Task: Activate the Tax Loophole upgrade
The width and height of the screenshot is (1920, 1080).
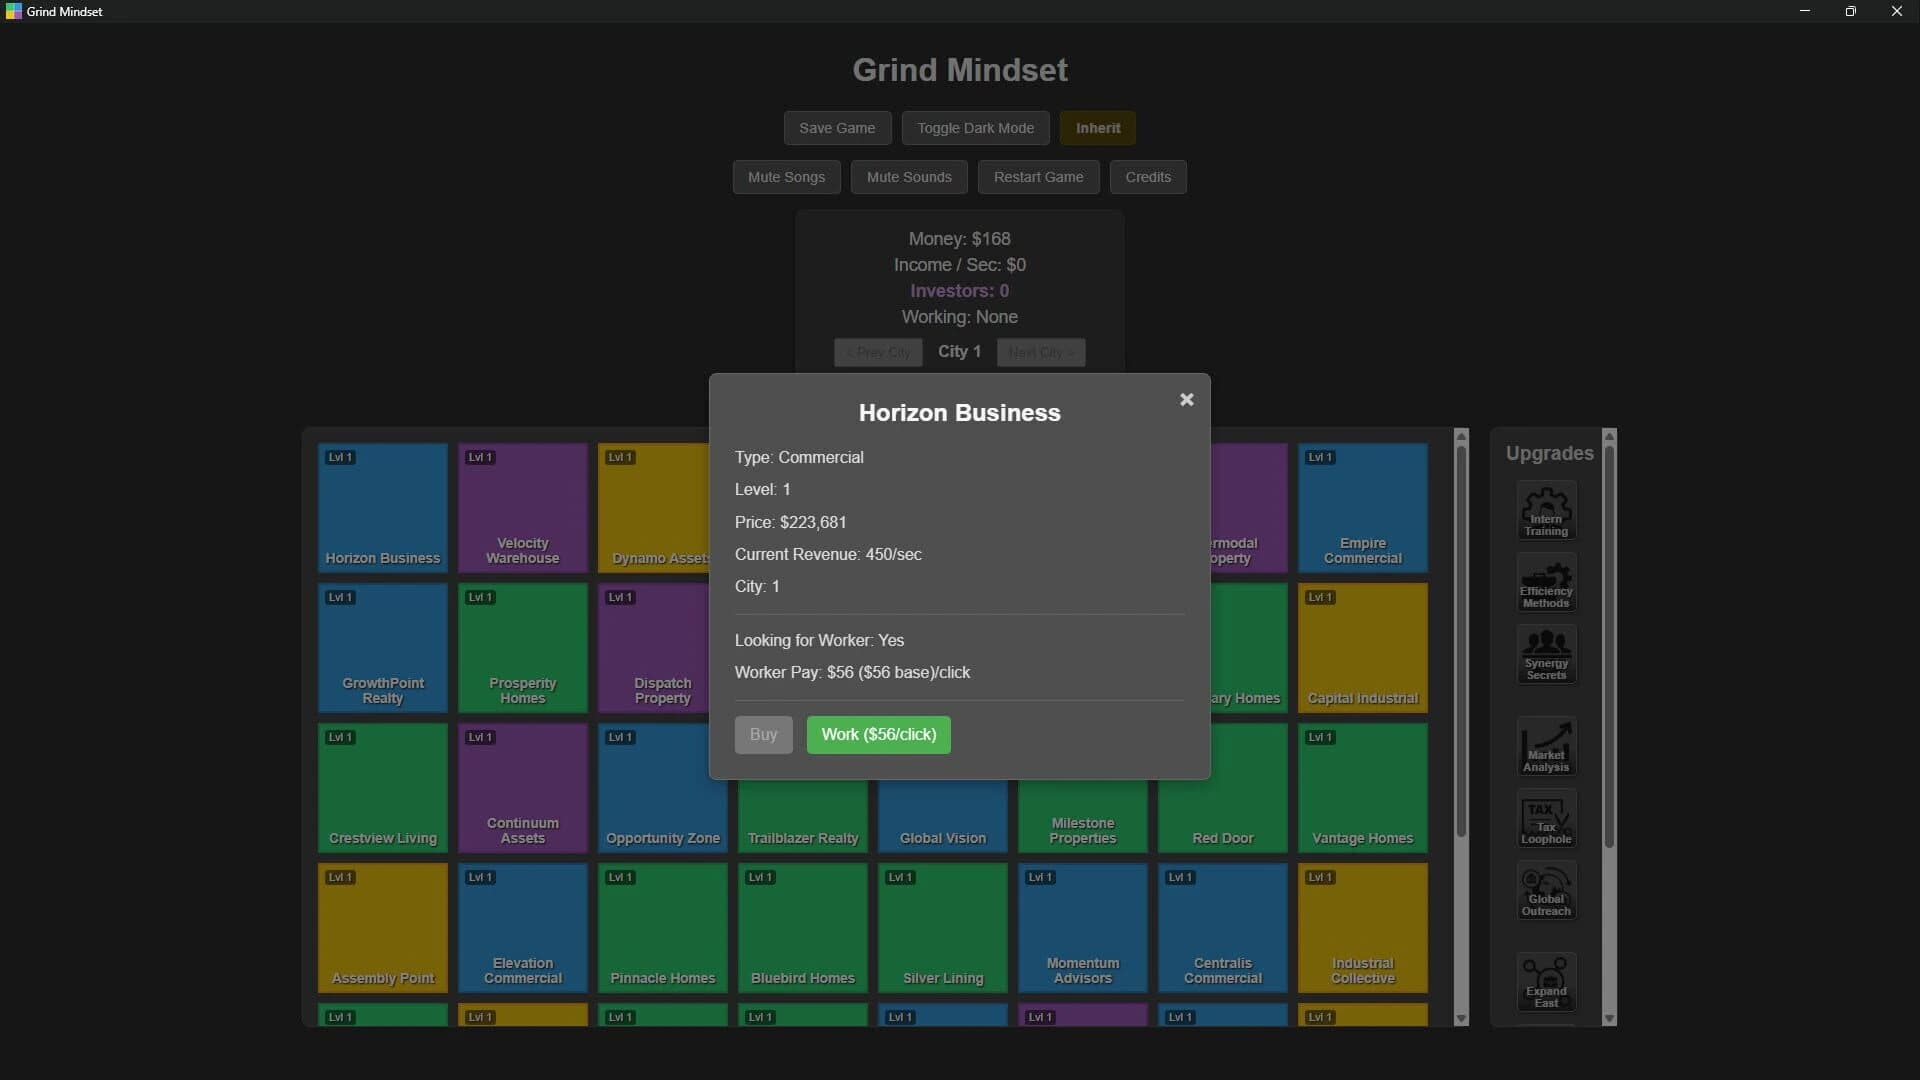Action: coord(1545,819)
